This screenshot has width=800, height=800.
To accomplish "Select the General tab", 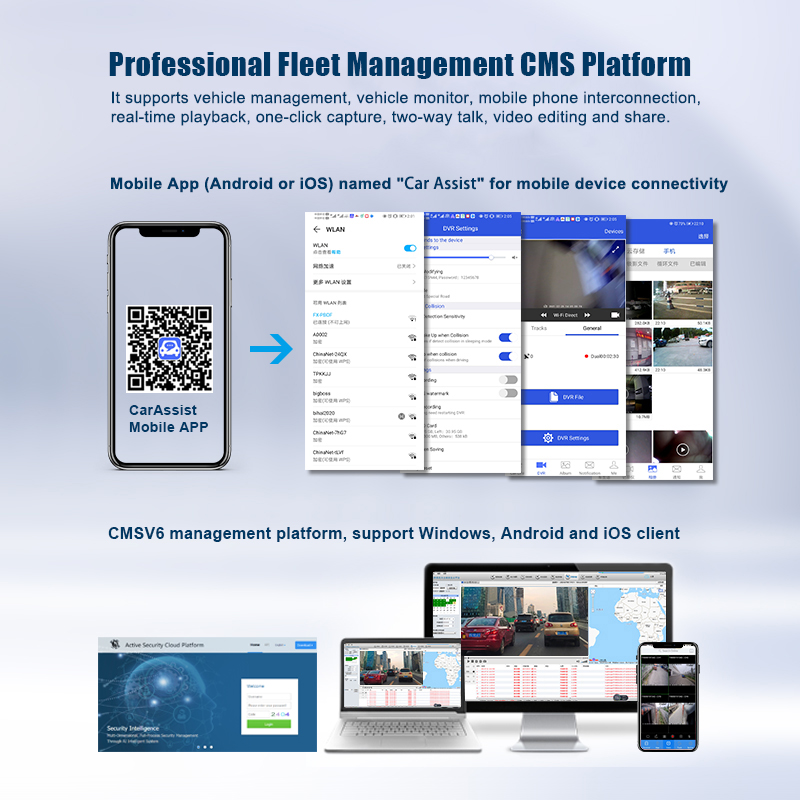I will 592,328.
